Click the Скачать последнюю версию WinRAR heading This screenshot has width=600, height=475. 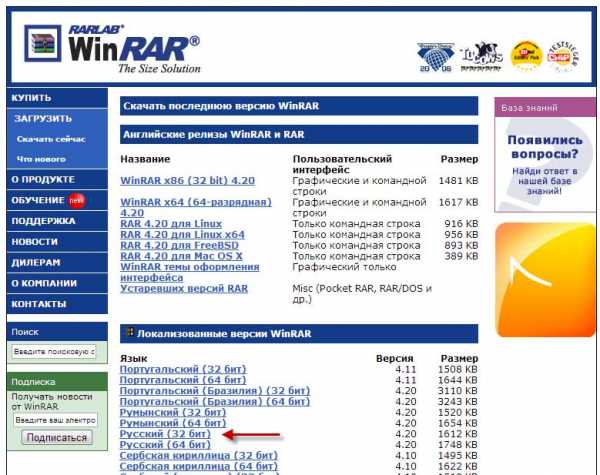(299, 106)
